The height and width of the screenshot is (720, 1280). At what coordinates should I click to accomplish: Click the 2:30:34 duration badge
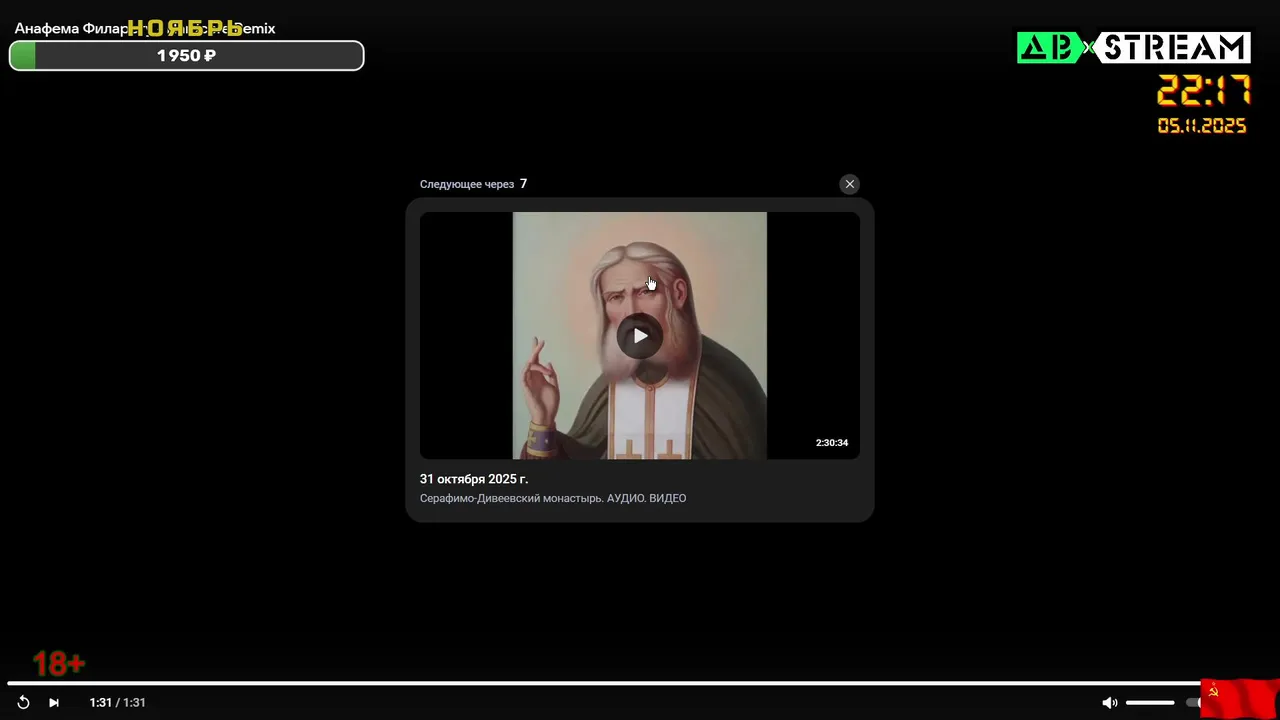pos(832,443)
